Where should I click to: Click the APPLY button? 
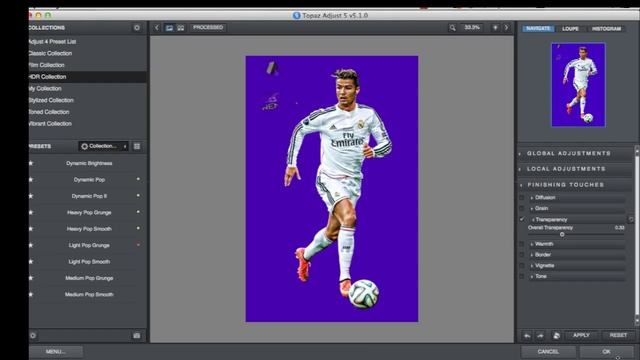(581, 336)
